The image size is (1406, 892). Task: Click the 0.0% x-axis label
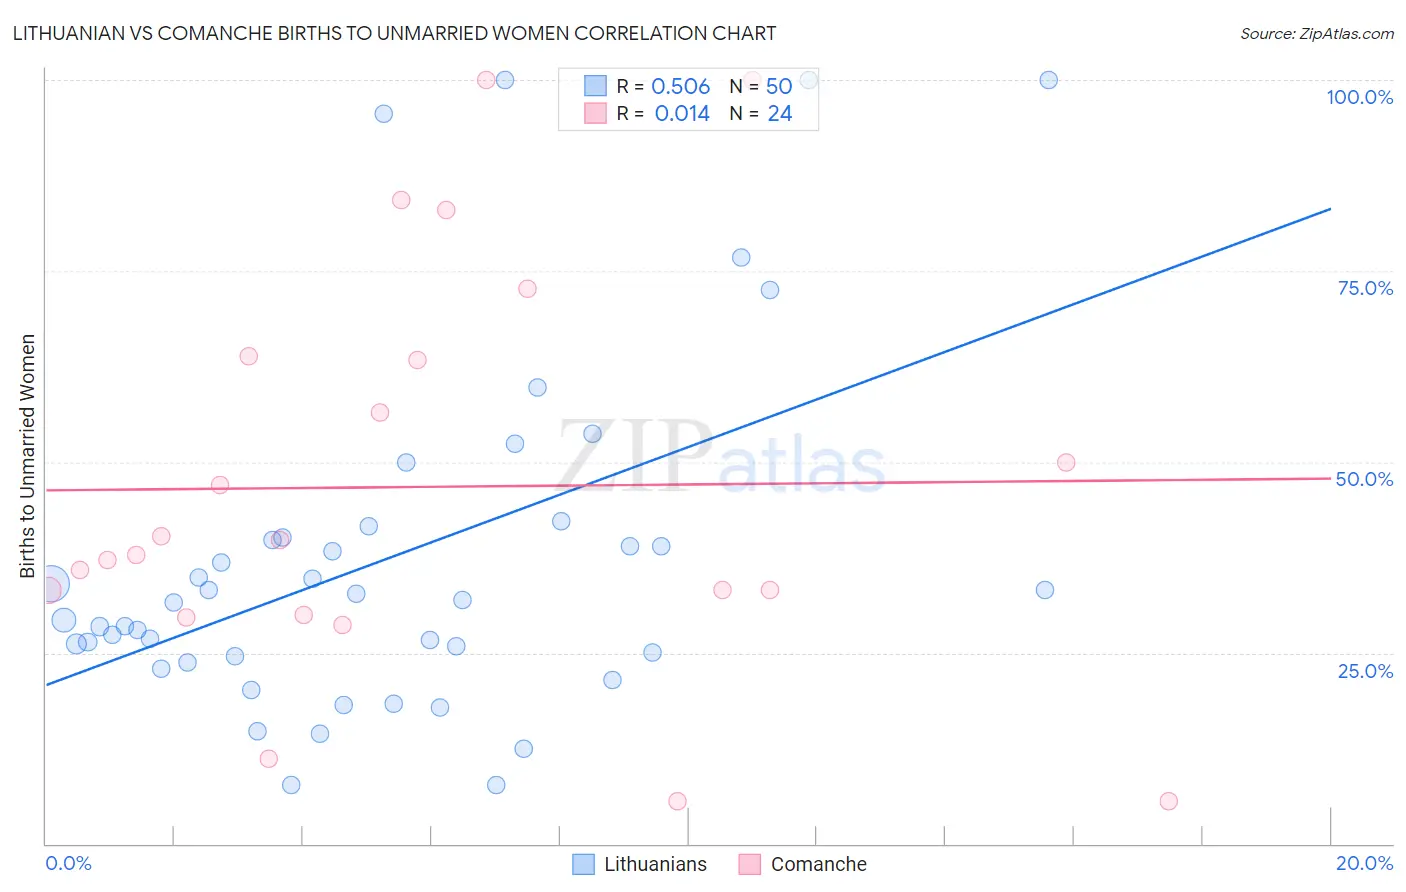tap(69, 863)
